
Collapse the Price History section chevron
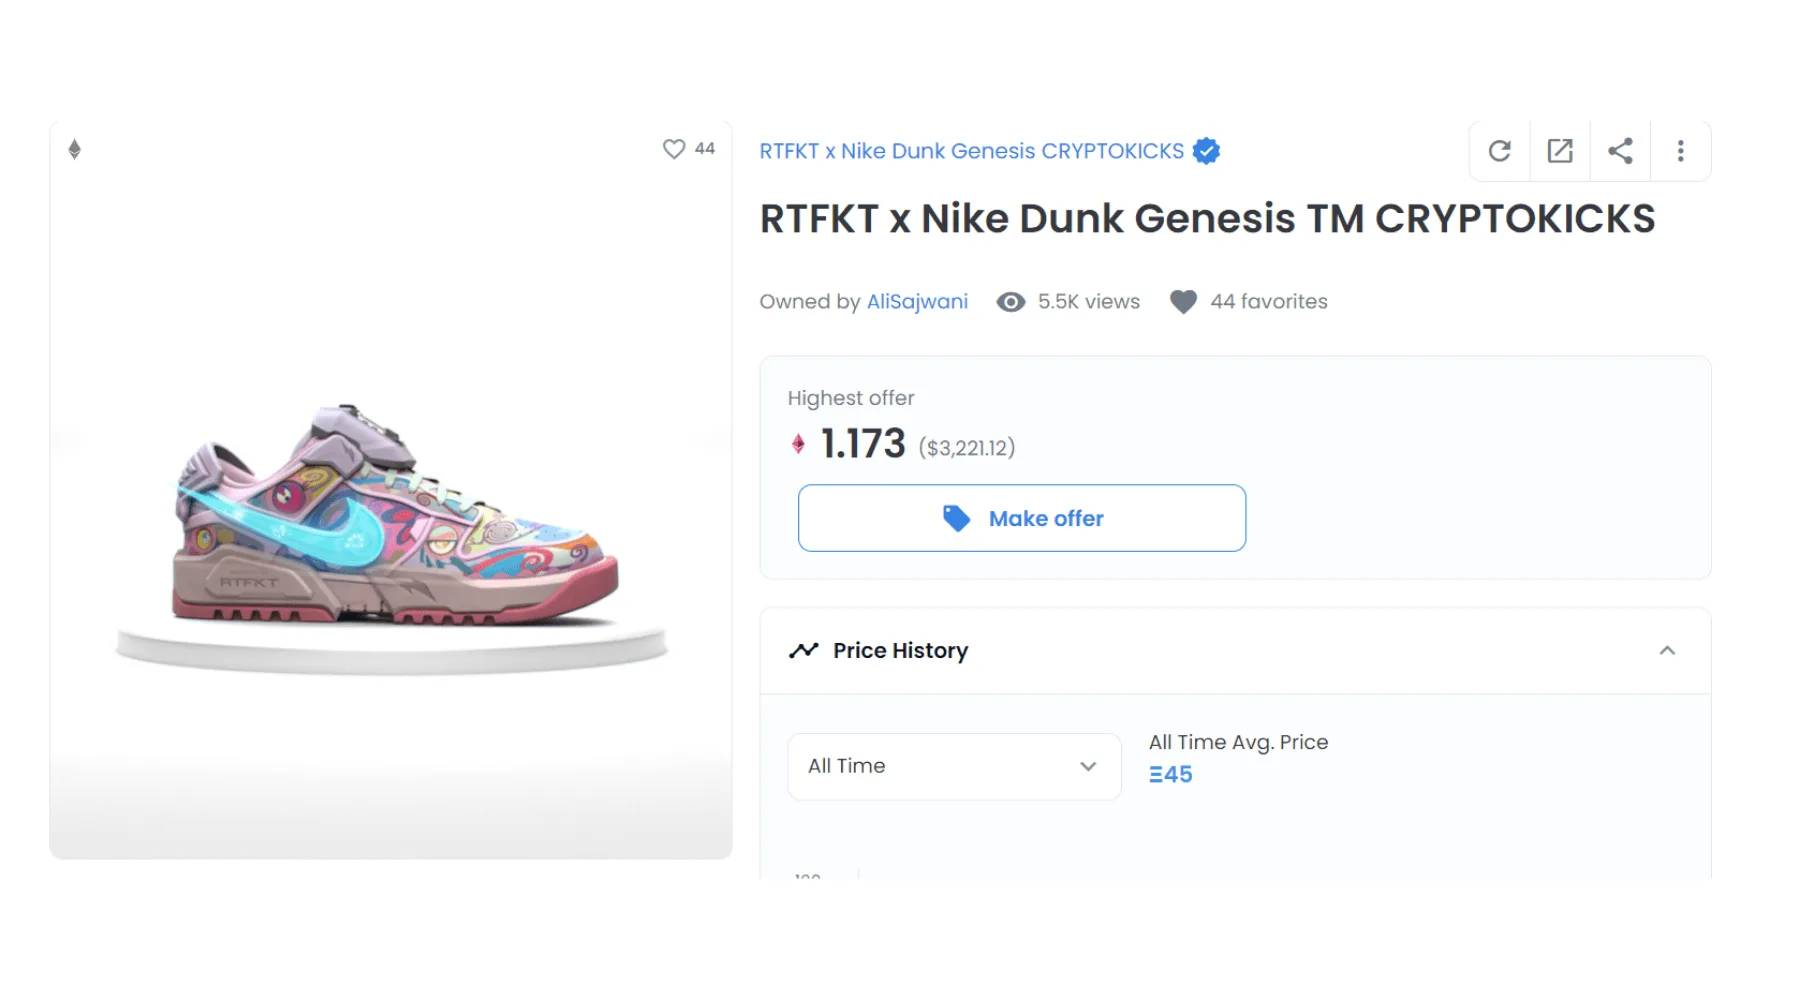1667,651
